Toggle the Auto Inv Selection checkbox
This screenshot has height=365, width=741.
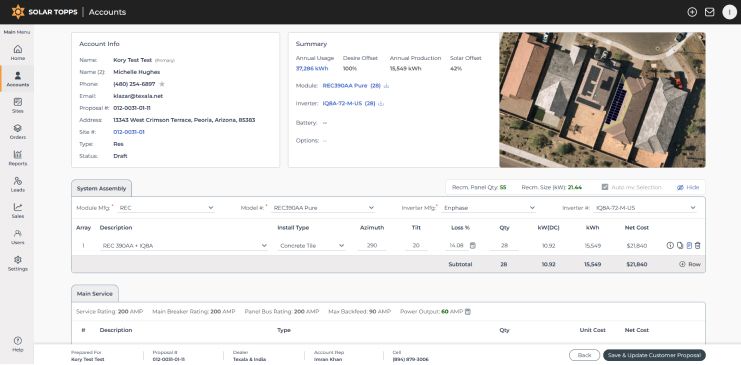604,187
